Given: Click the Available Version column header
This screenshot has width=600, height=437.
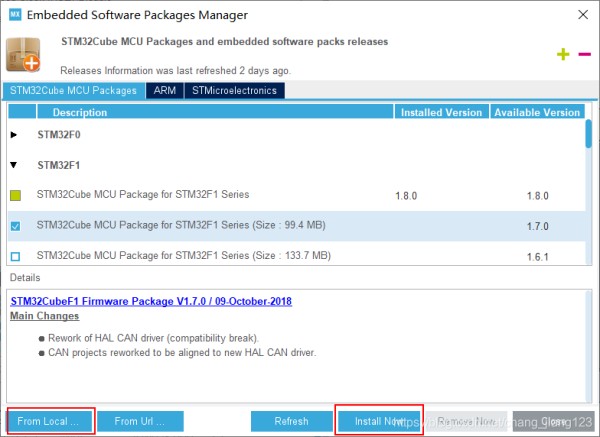Looking at the screenshot, I should coord(537,112).
